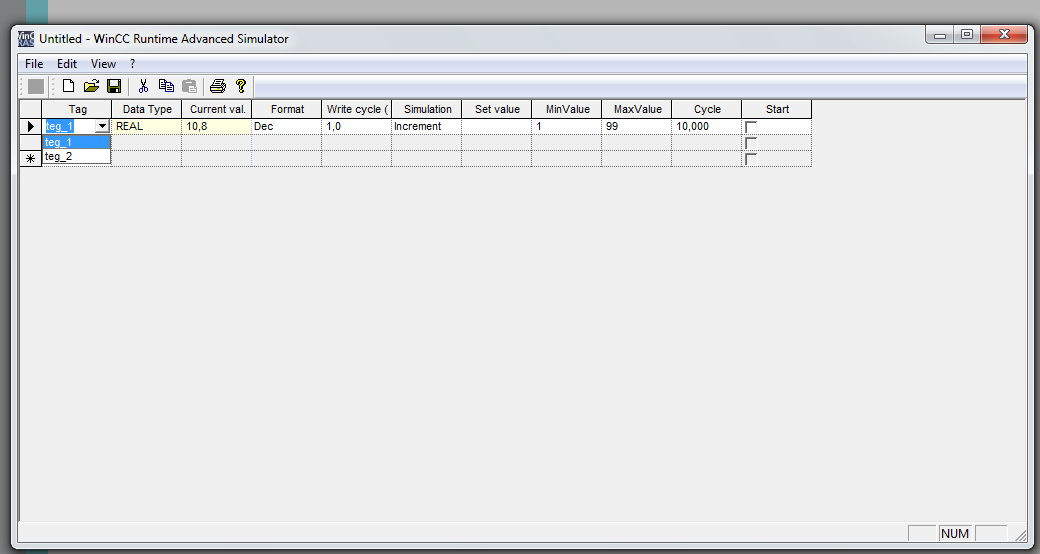Choose teg_2 from the dropdown list
1040x554 pixels.
tap(76, 157)
